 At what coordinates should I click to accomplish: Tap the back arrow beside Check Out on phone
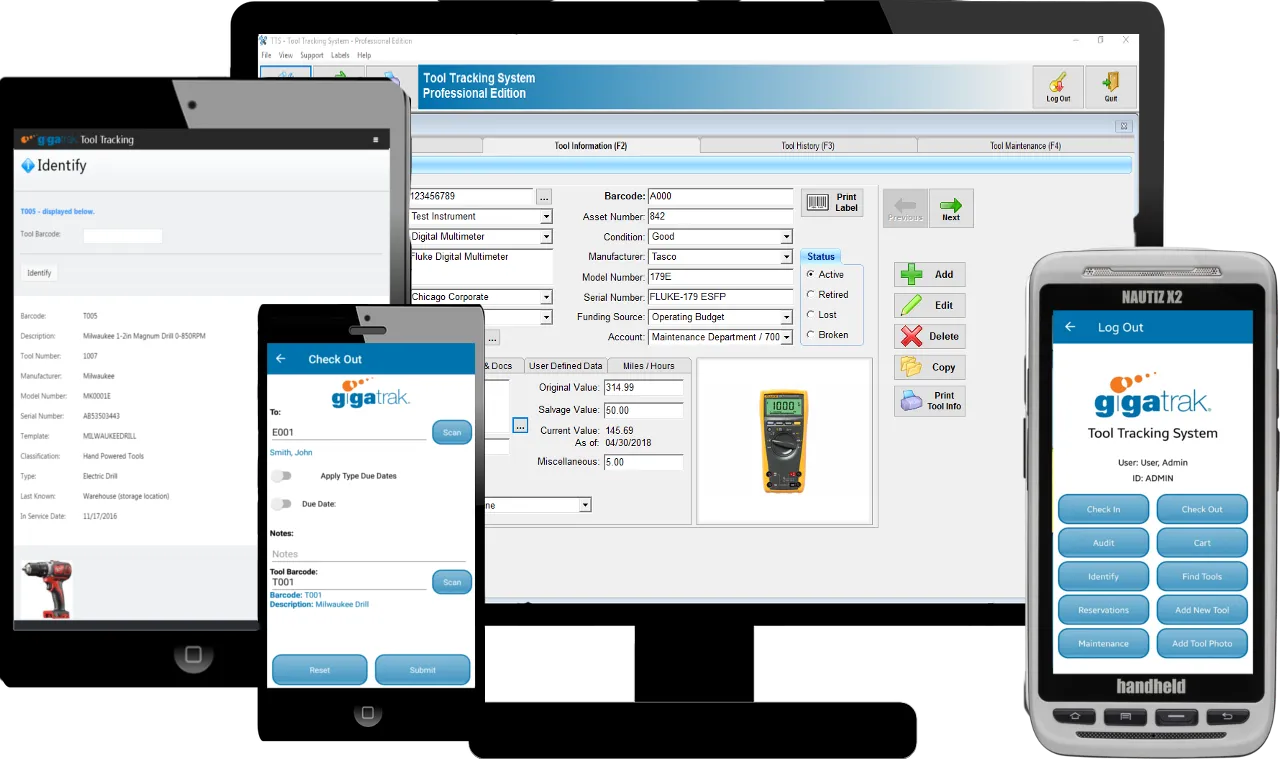281,359
